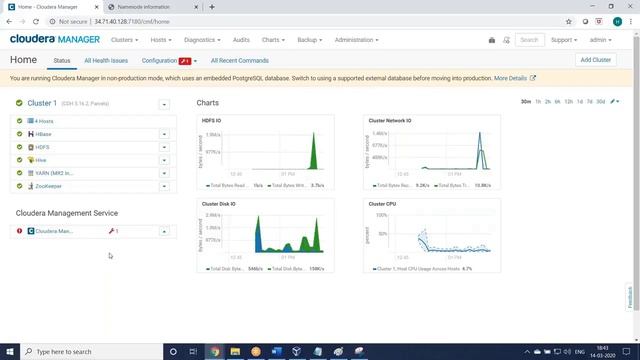The width and height of the screenshot is (640, 360).
Task: Expand HBase actions dropdown arrow
Action: click(x=164, y=134)
